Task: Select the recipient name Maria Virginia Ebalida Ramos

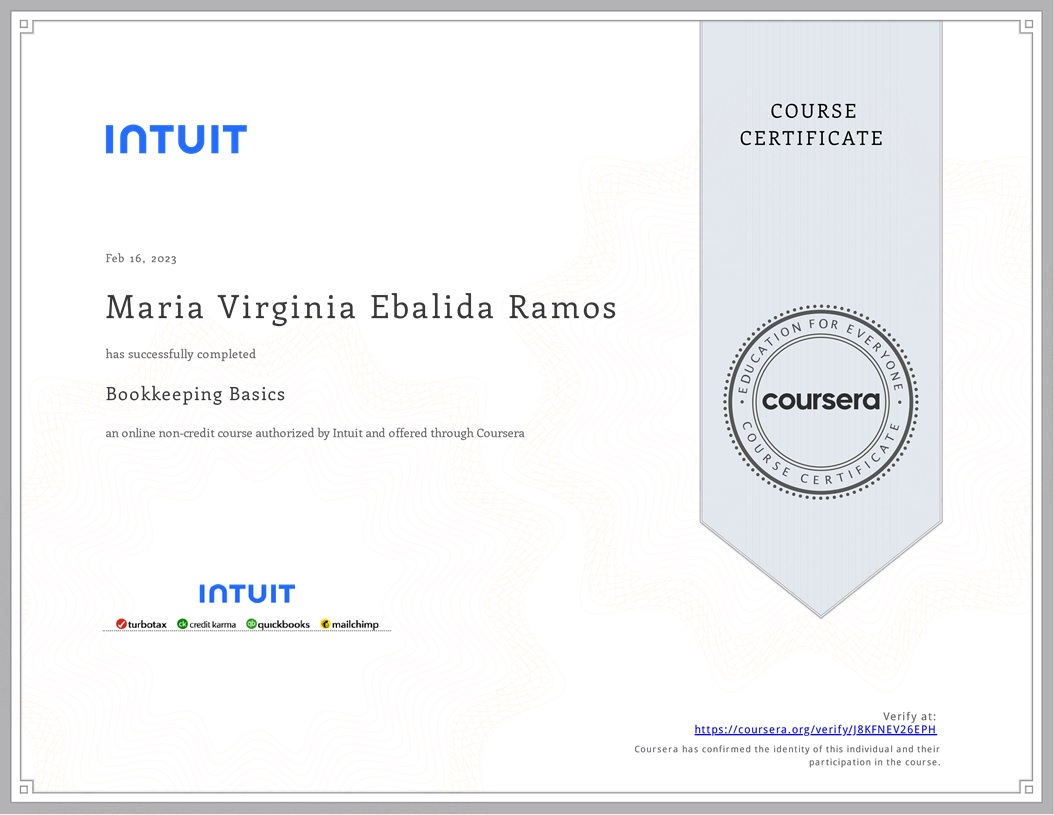Action: point(360,307)
